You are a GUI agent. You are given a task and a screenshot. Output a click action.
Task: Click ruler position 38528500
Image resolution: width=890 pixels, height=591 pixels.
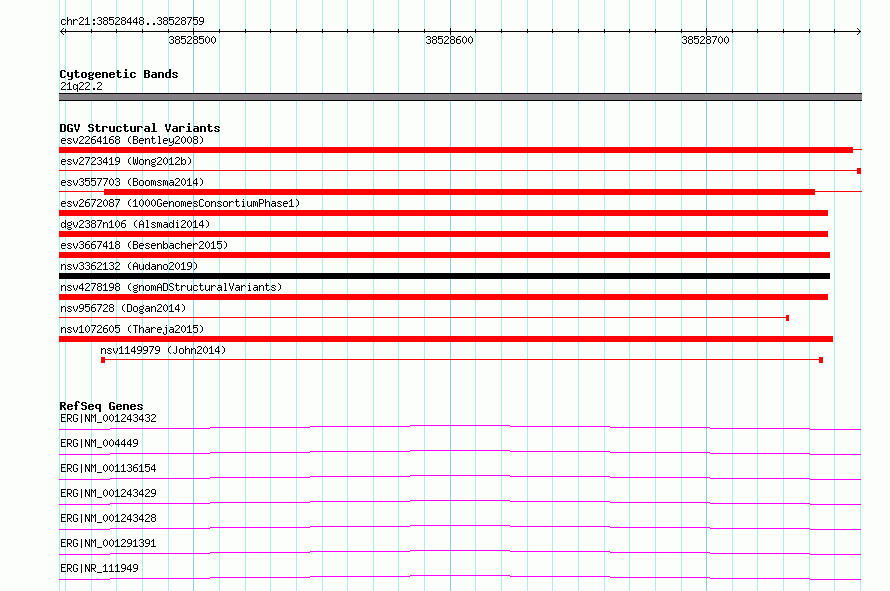(x=192, y=40)
